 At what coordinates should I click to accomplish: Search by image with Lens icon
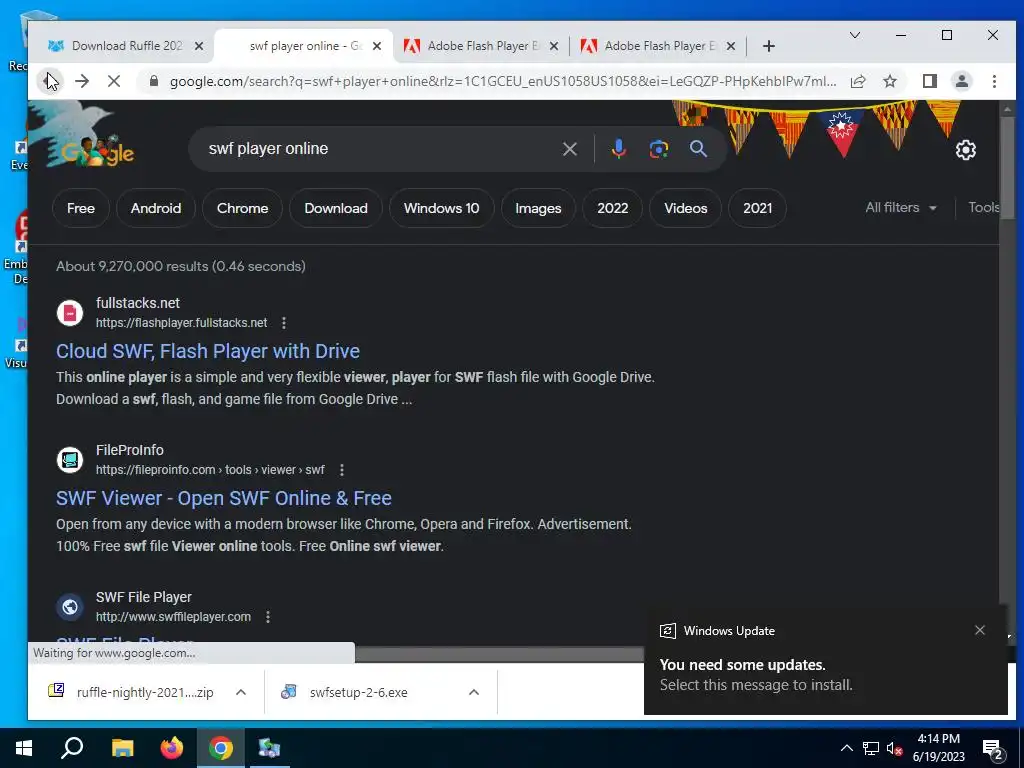pyautogui.click(x=658, y=149)
